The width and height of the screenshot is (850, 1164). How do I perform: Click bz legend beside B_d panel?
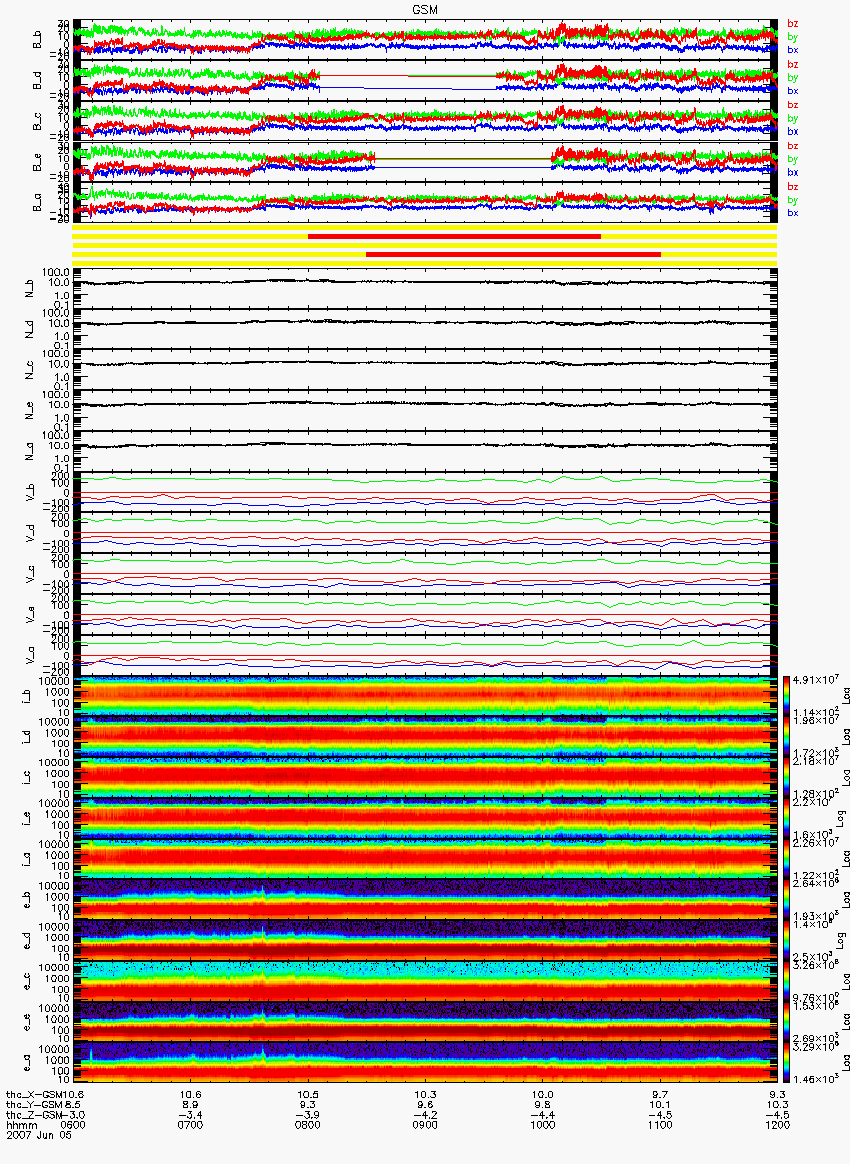click(x=793, y=65)
